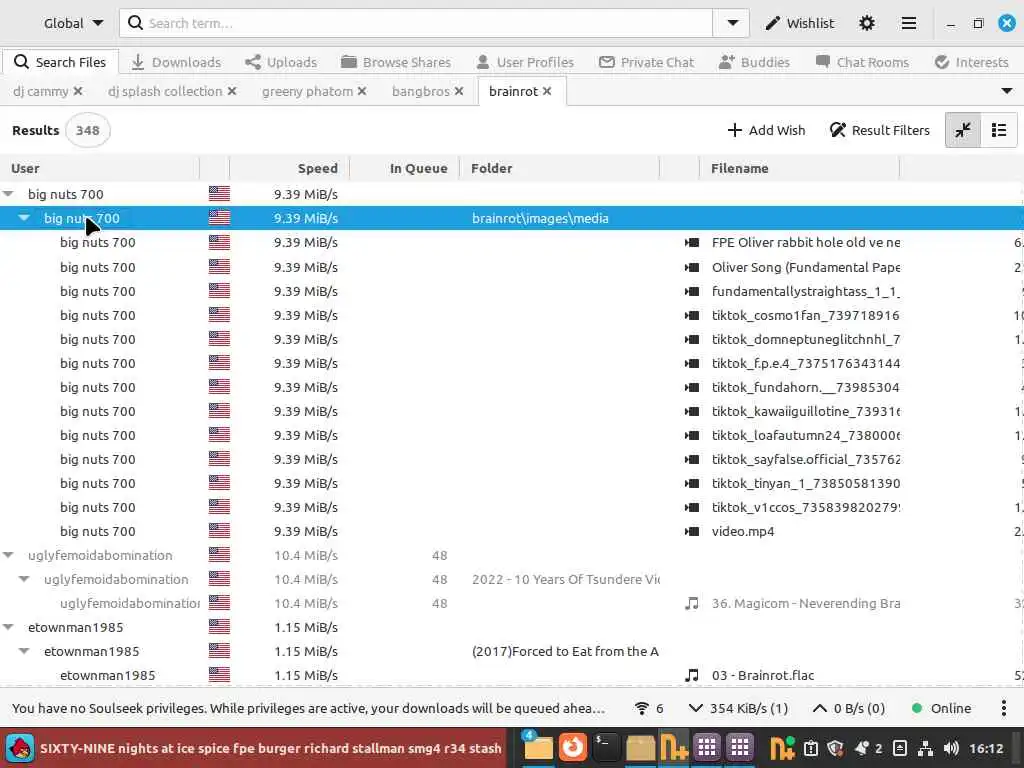Switch to the Browse Shares tab
This screenshot has width=1024, height=768.
[x=396, y=62]
